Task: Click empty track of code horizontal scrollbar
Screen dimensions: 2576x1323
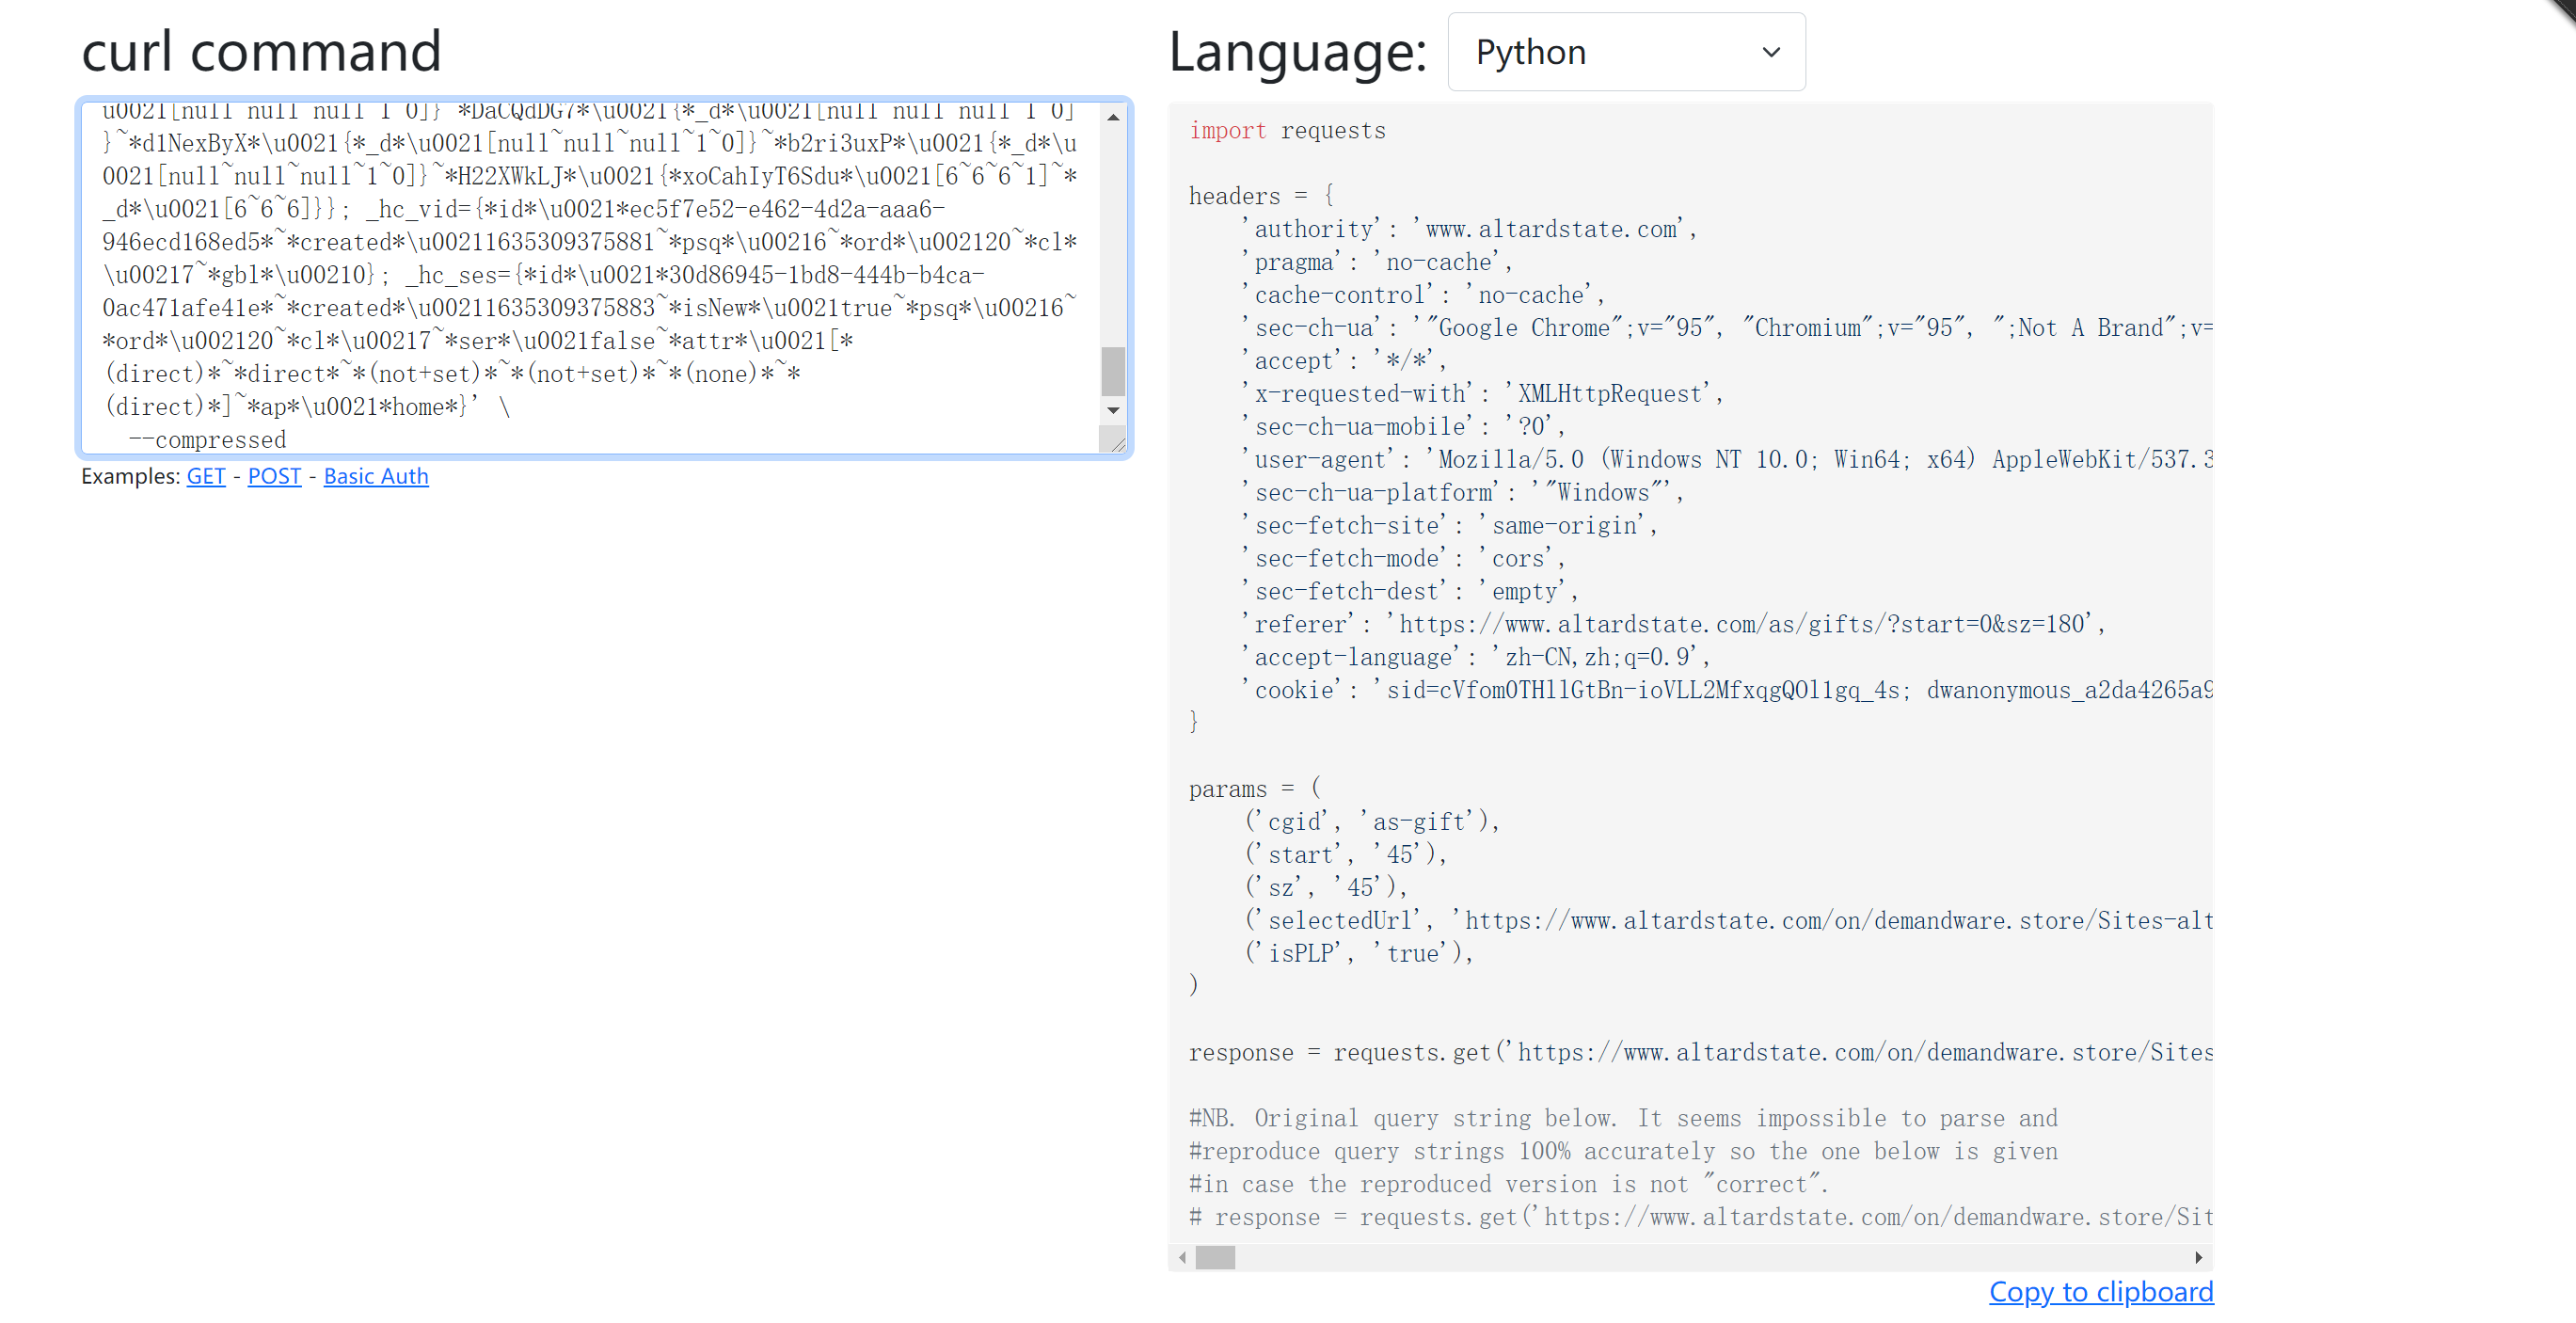Action: (x=1700, y=1257)
